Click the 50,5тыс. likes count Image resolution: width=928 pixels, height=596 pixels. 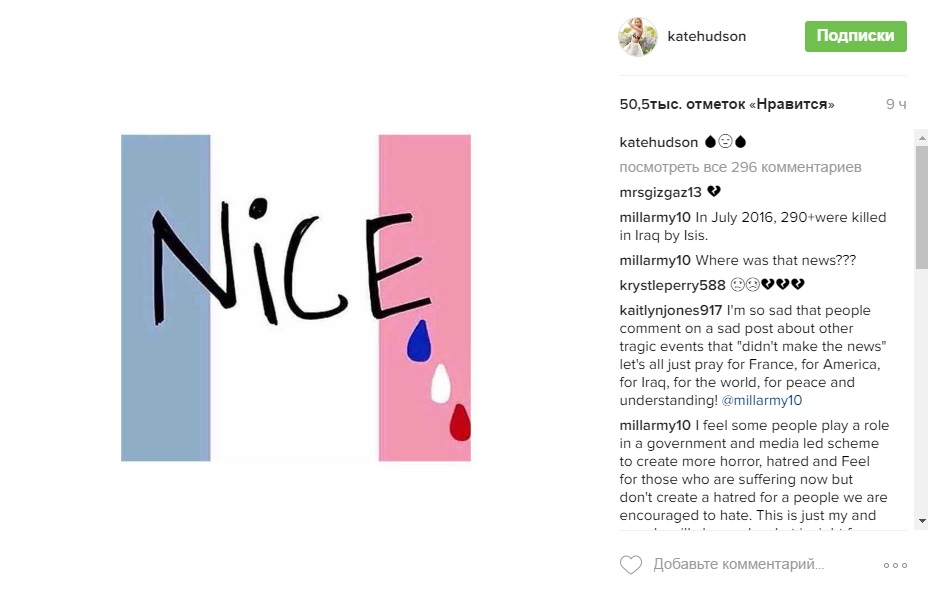[727, 104]
